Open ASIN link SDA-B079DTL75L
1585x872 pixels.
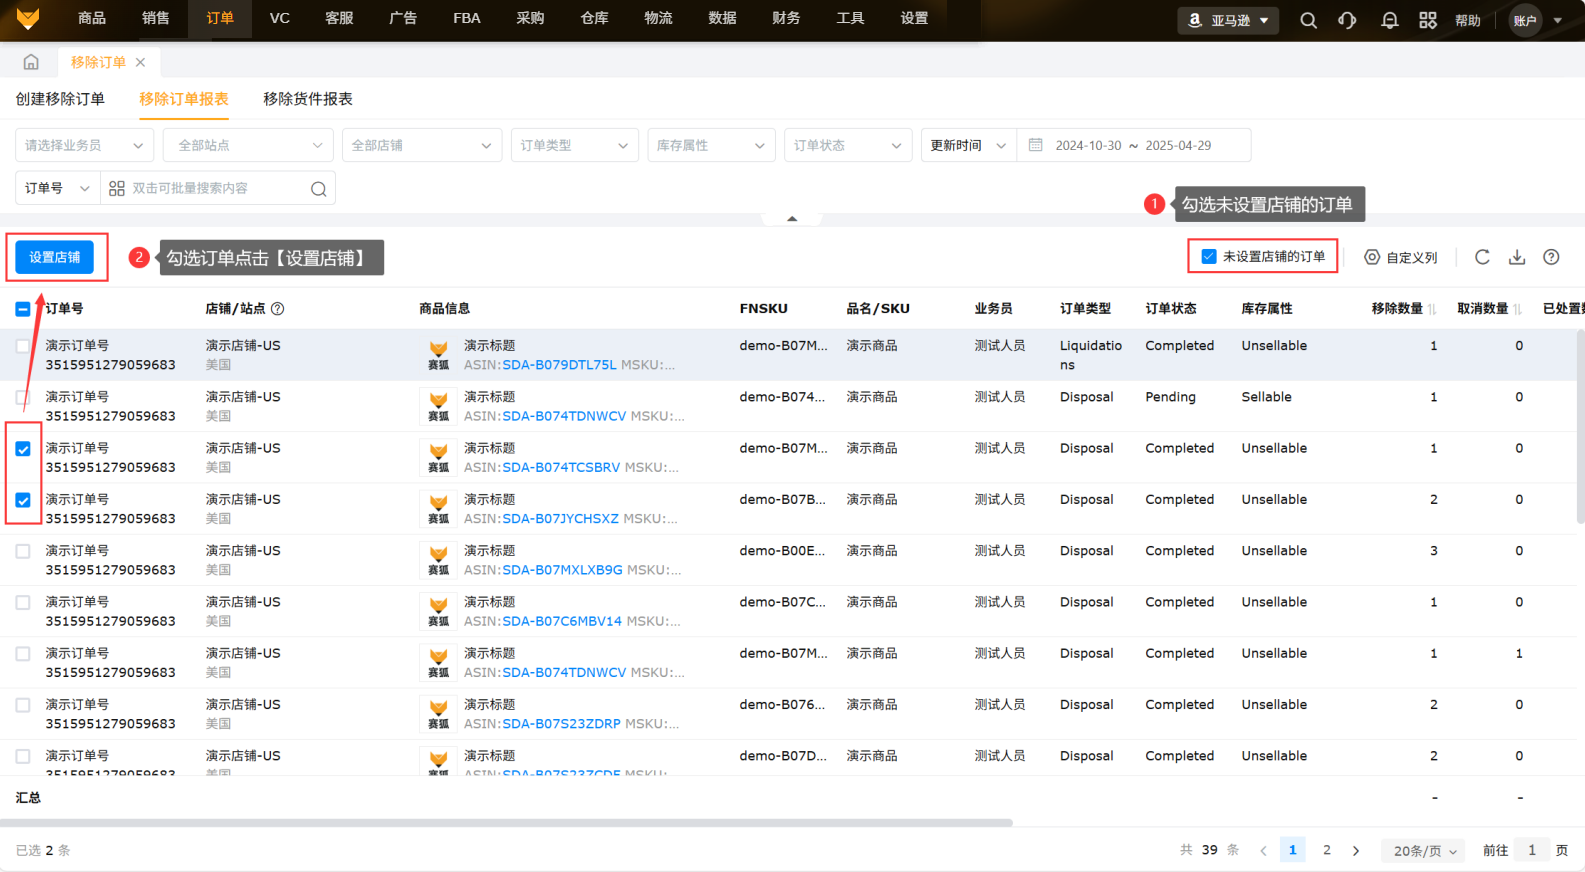pyautogui.click(x=559, y=365)
